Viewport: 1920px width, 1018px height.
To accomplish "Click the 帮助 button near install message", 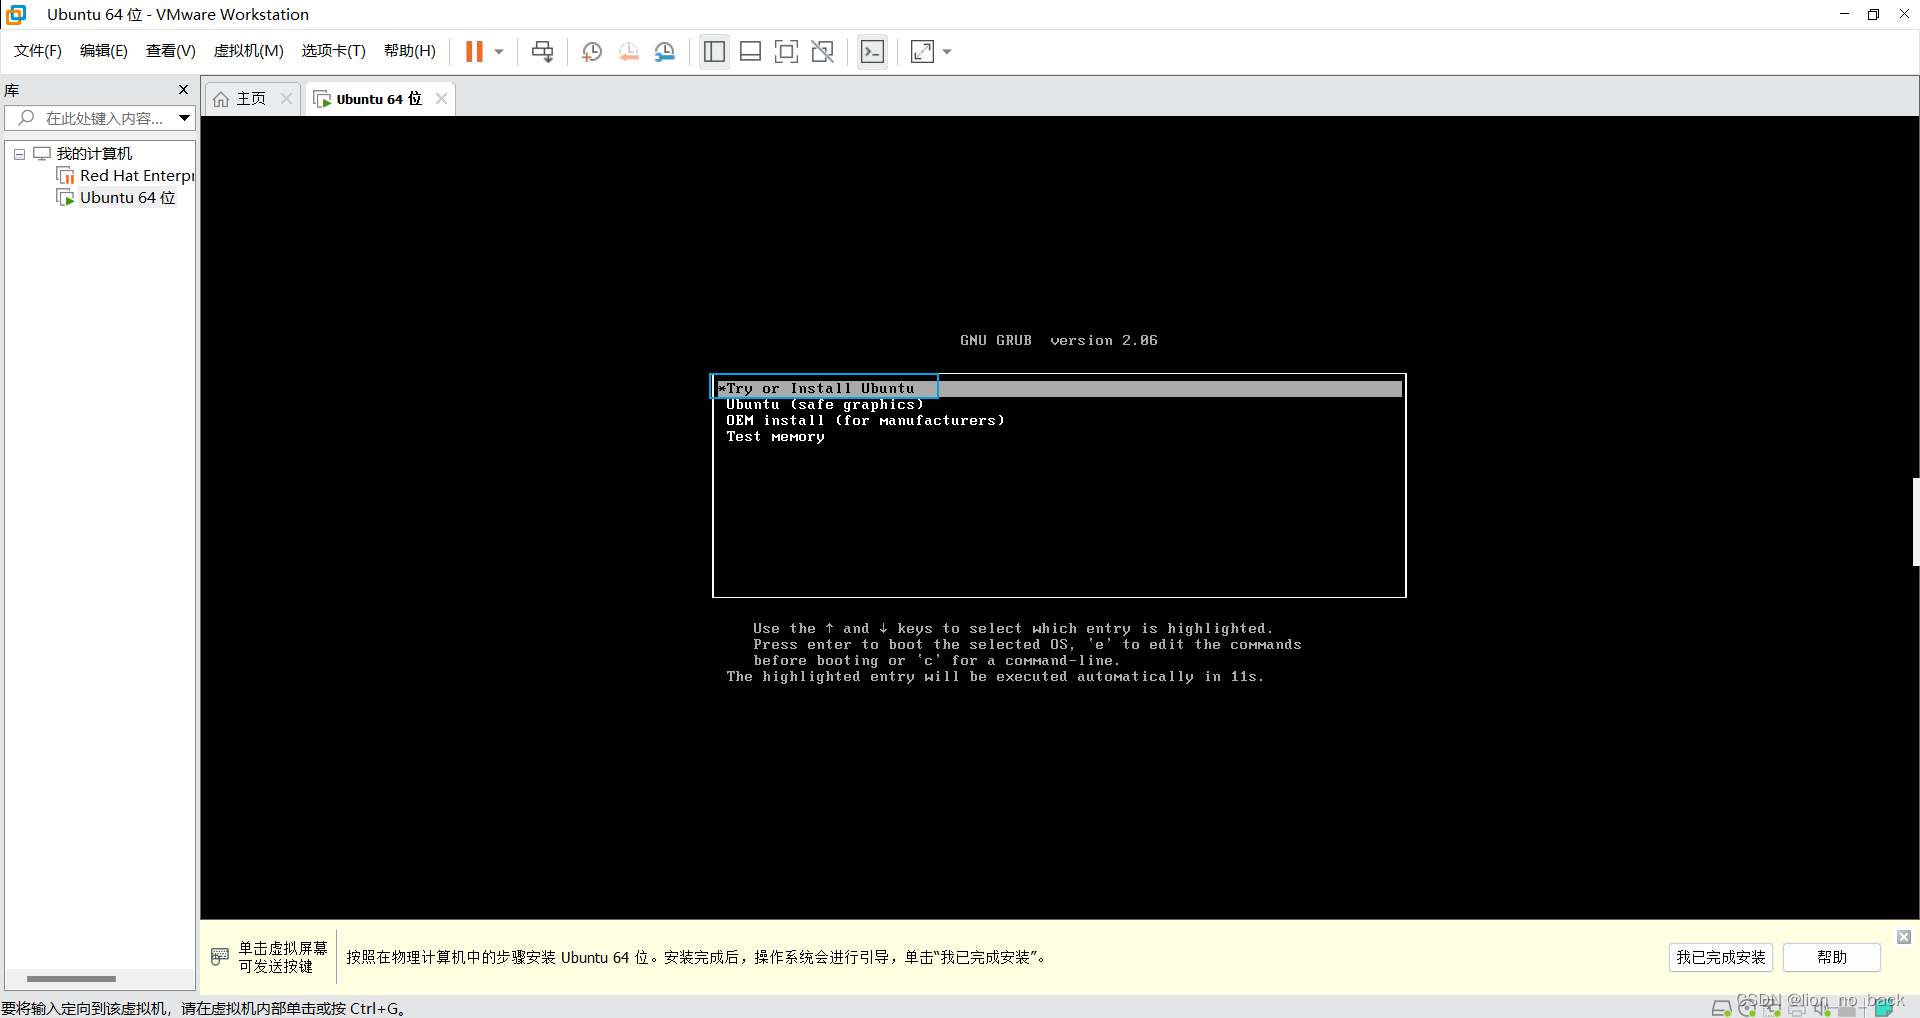I will [1831, 957].
